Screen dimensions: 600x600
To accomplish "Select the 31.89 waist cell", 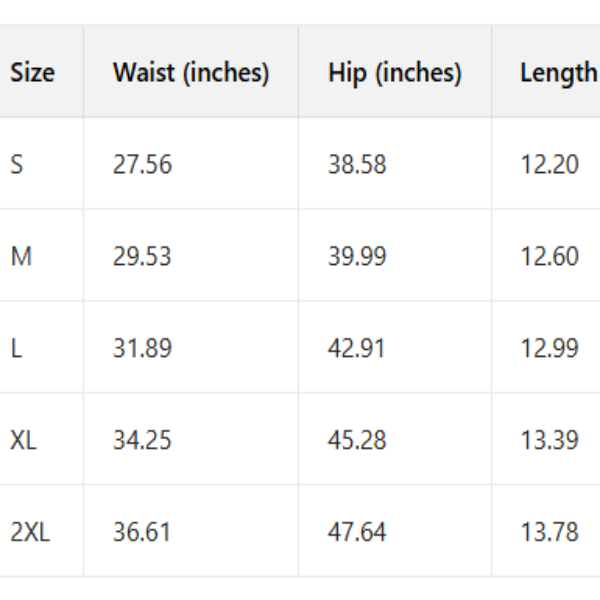I will 142,349.
